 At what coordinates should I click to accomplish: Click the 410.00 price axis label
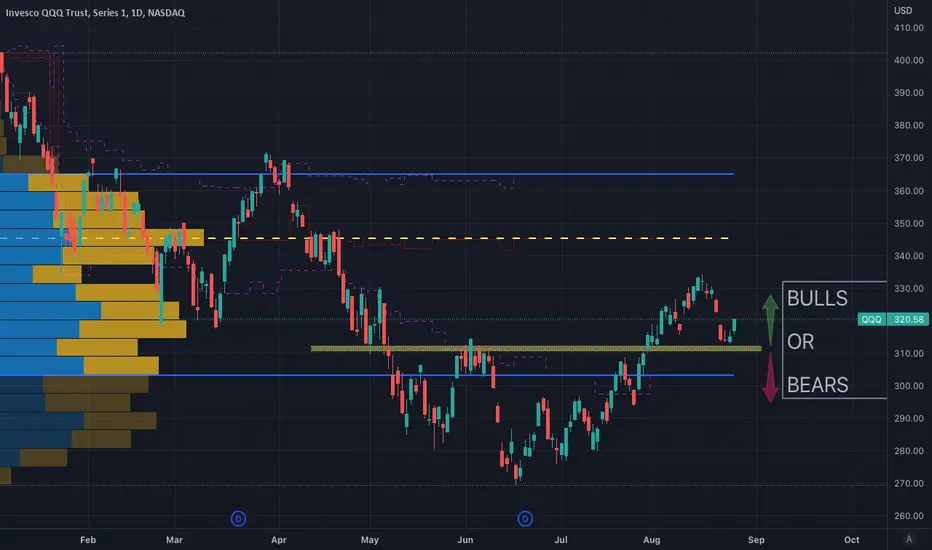[909, 27]
